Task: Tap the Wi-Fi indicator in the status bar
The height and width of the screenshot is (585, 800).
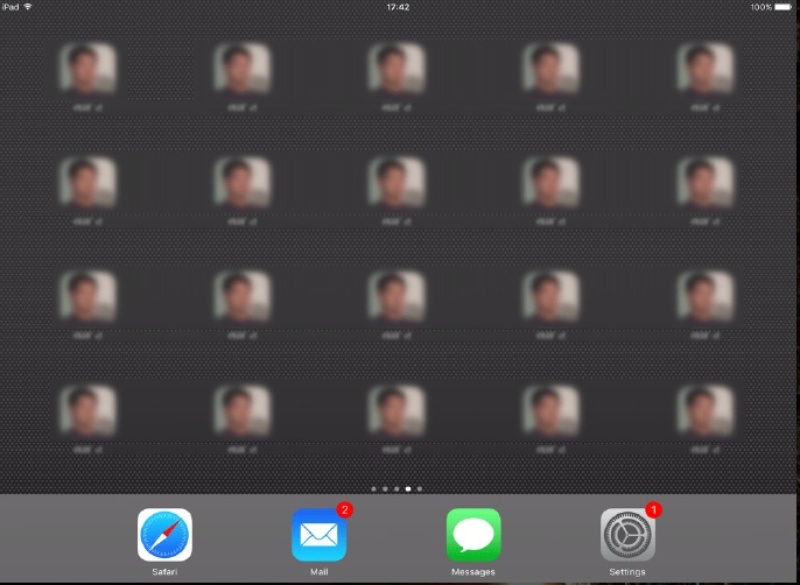Action: [29, 6]
